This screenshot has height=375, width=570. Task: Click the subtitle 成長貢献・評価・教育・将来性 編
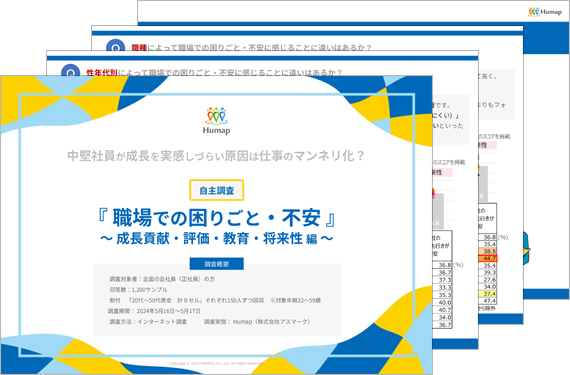217,238
